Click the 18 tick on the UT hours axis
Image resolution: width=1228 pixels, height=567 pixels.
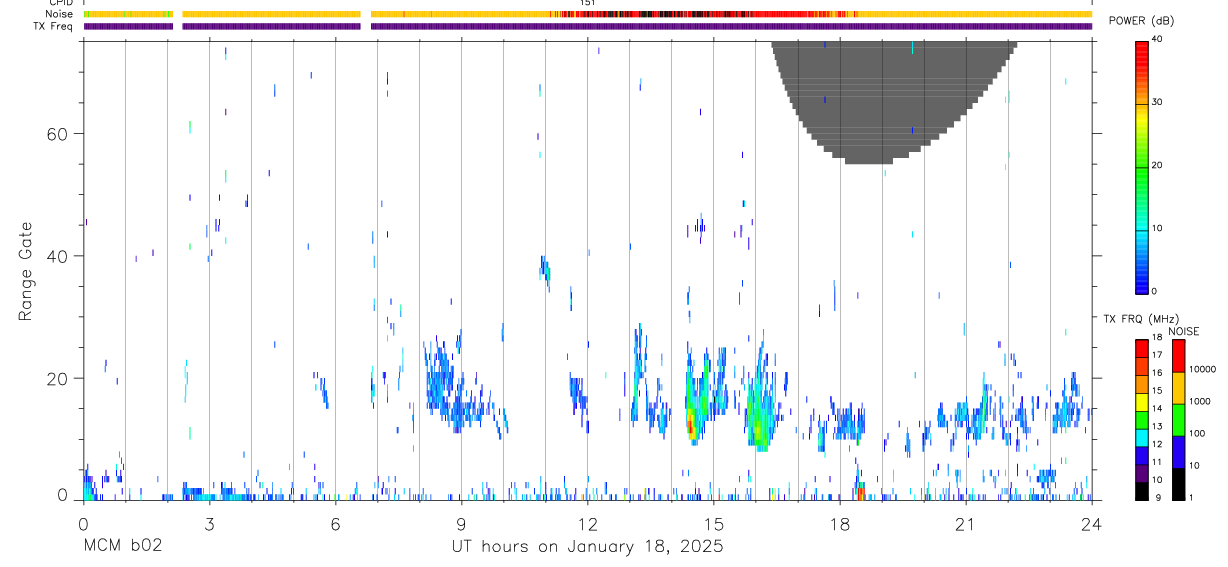[839, 523]
